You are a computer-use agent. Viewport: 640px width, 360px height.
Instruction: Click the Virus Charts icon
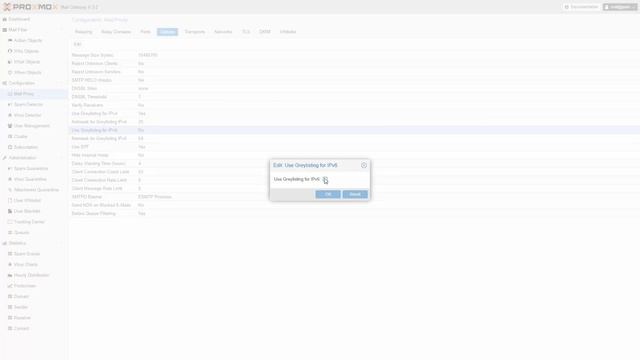10,264
